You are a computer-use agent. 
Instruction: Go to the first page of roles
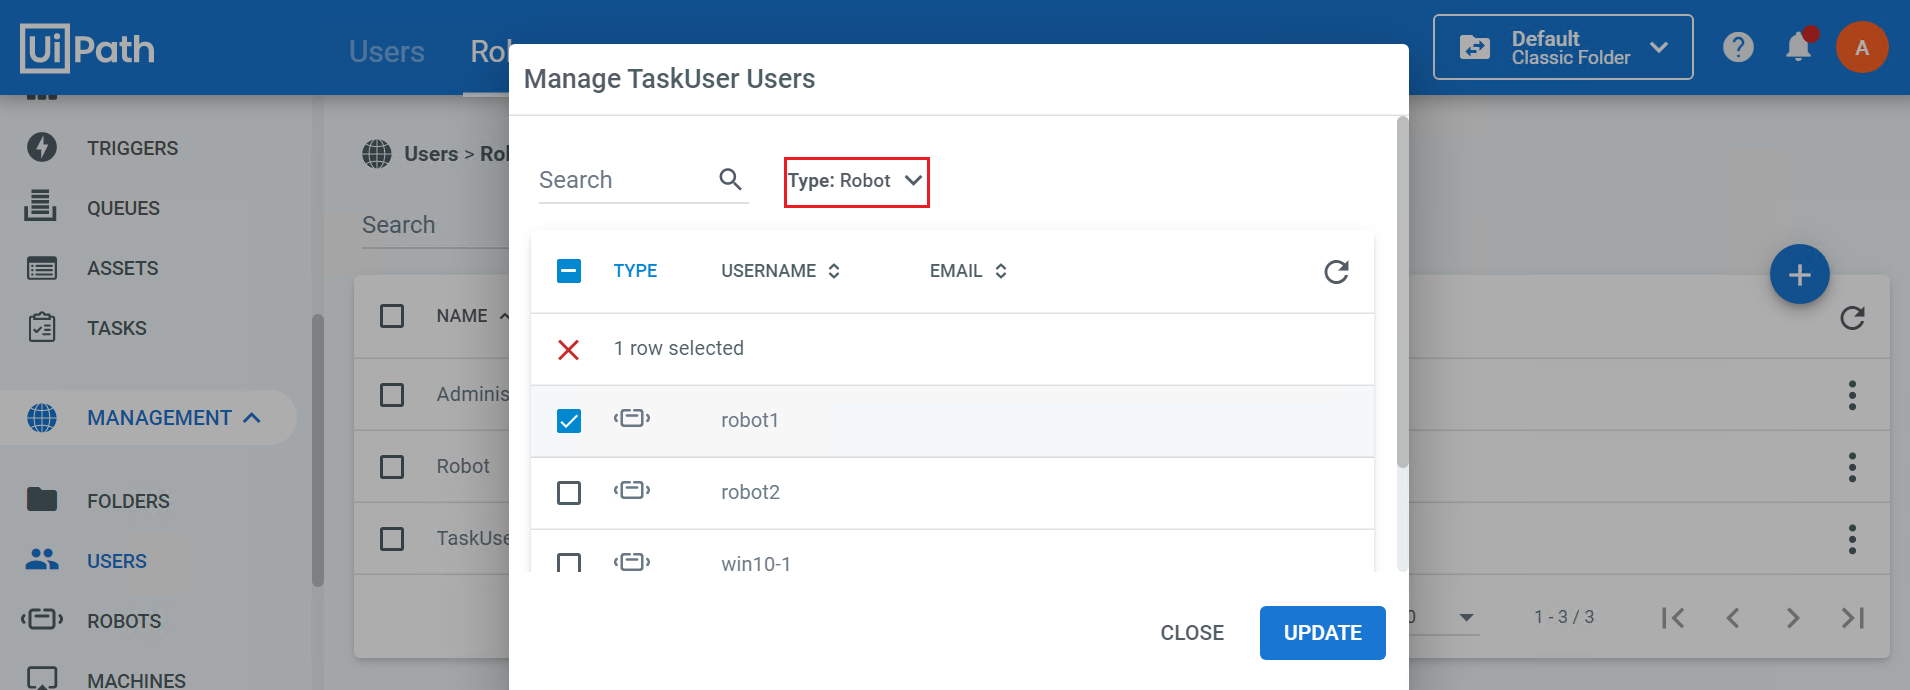coord(1673,618)
